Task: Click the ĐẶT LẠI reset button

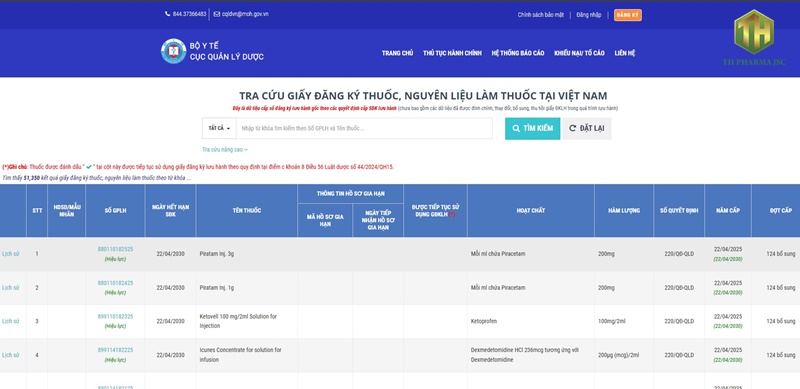Action: pyautogui.click(x=587, y=128)
